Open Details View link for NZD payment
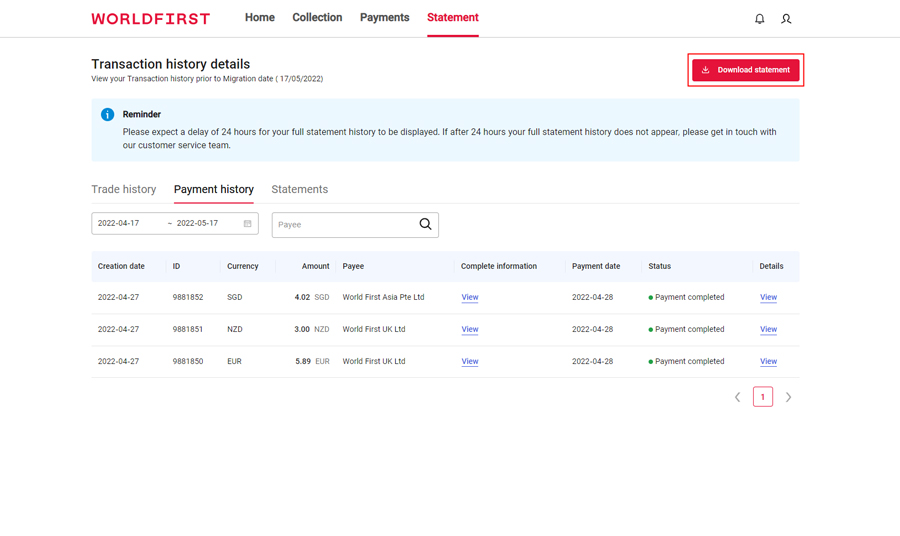This screenshot has height=536, width=900. pos(769,329)
